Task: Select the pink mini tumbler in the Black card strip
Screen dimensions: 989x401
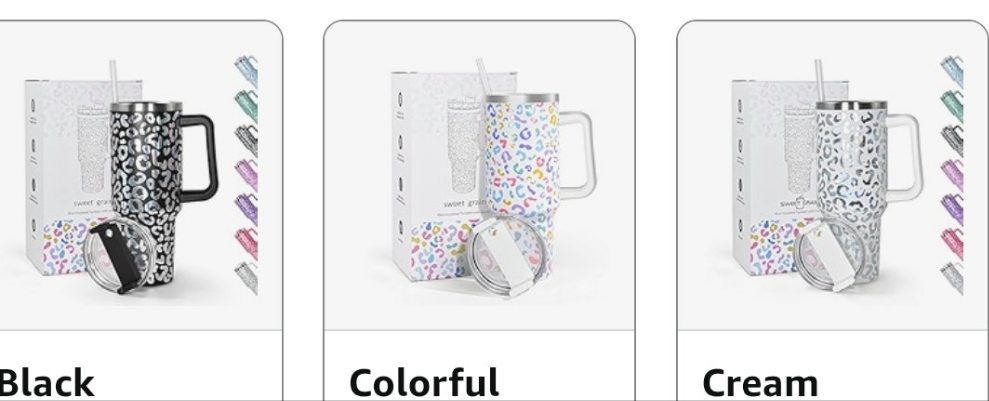Action: coord(246,243)
